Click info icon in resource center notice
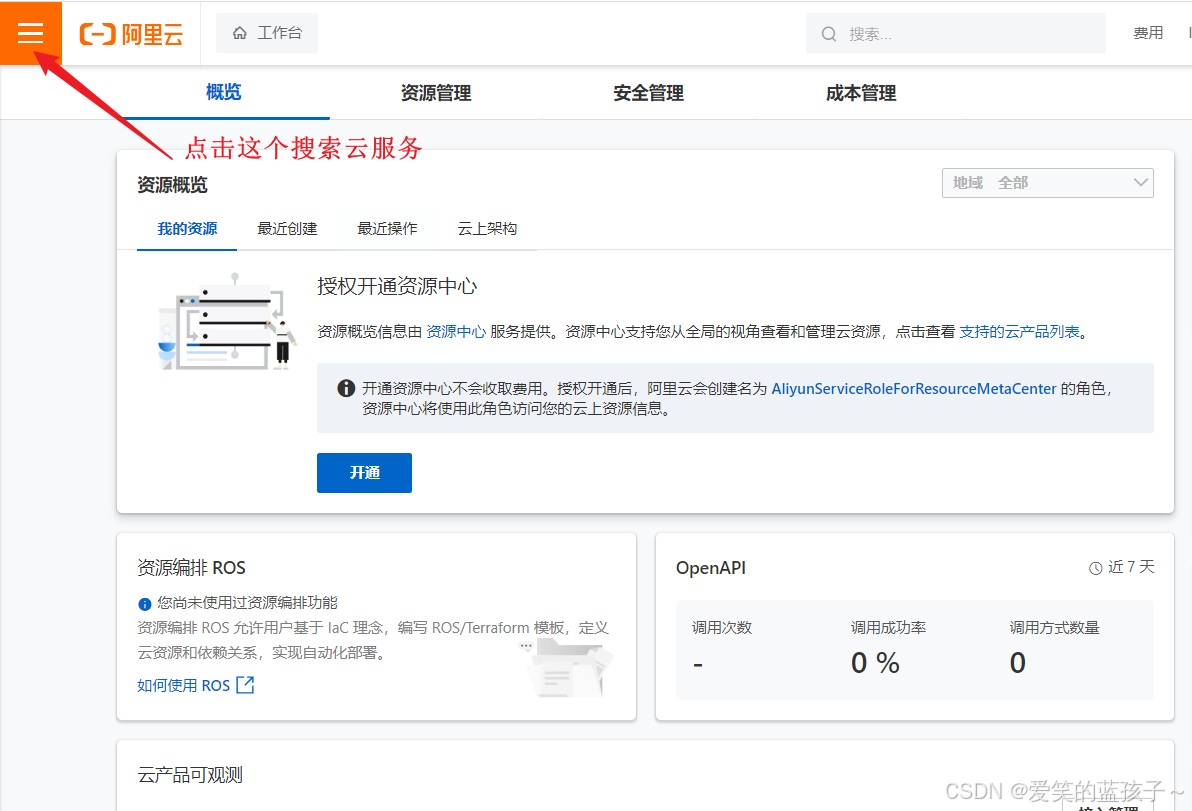Viewport: 1192px width, 811px height. click(x=346, y=388)
